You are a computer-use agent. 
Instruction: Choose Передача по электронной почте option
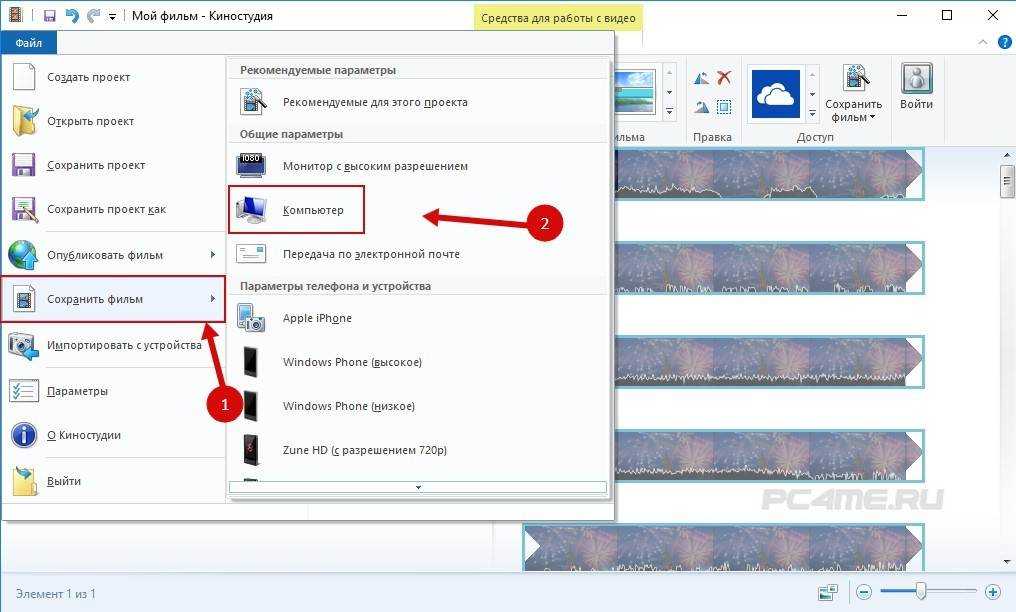[418, 255]
